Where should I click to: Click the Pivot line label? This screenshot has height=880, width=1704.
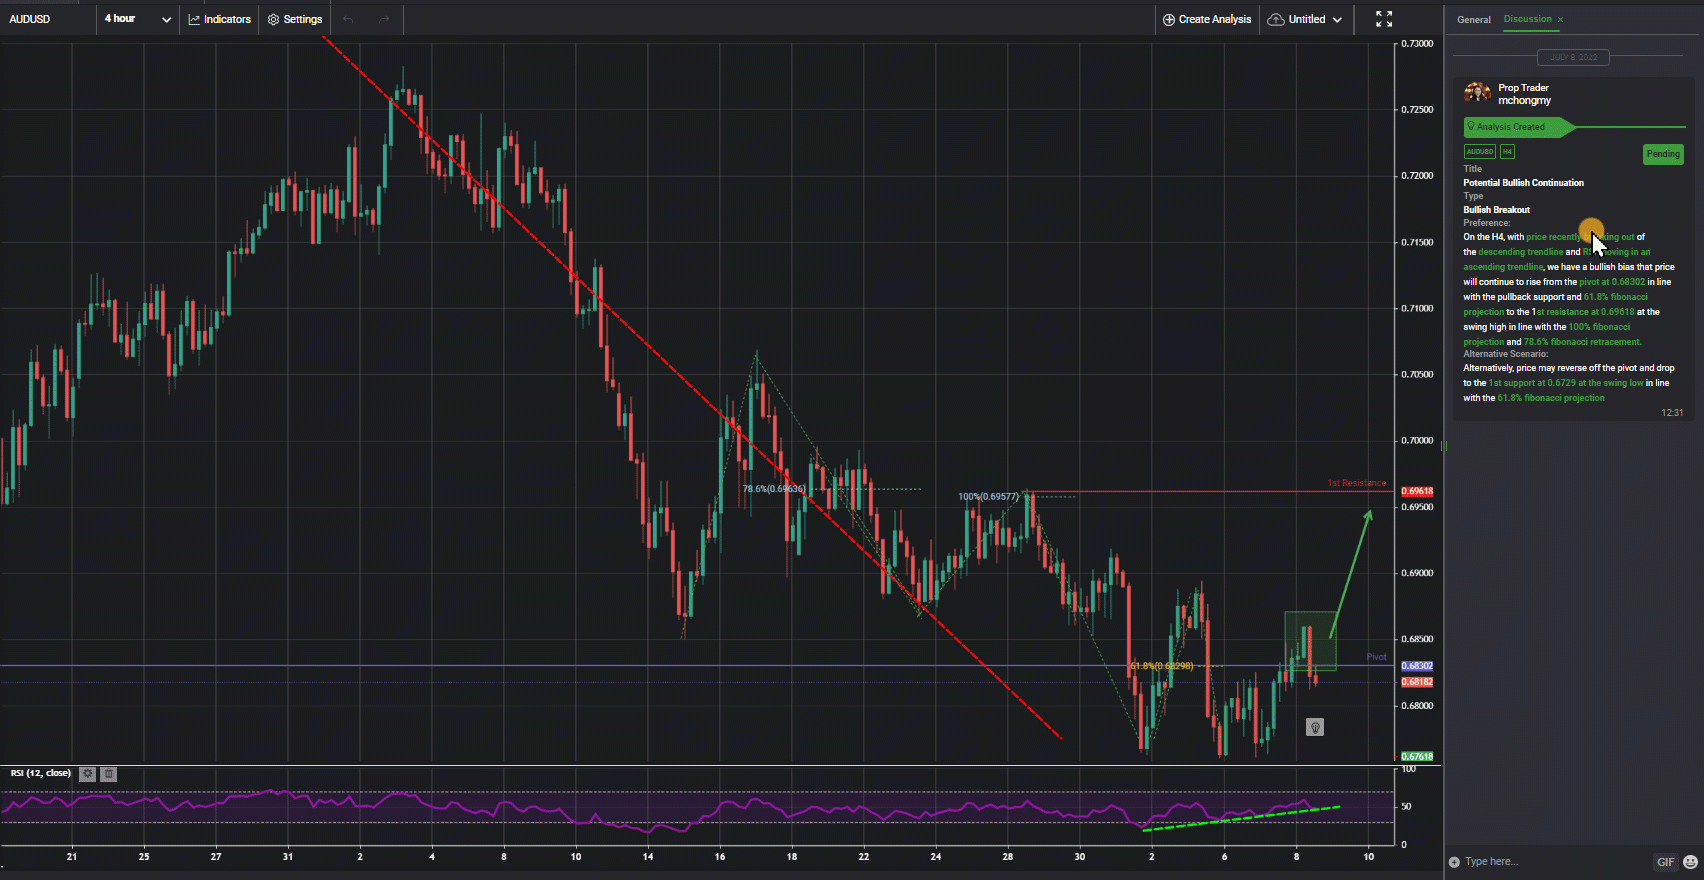[x=1377, y=657]
